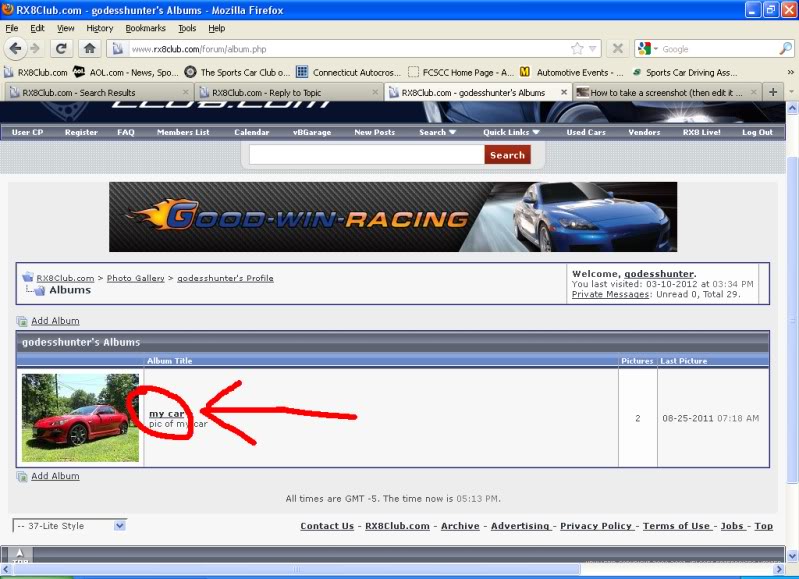The width and height of the screenshot is (799, 579).
Task: Bookmark this page using the star icon
Action: click(x=577, y=49)
